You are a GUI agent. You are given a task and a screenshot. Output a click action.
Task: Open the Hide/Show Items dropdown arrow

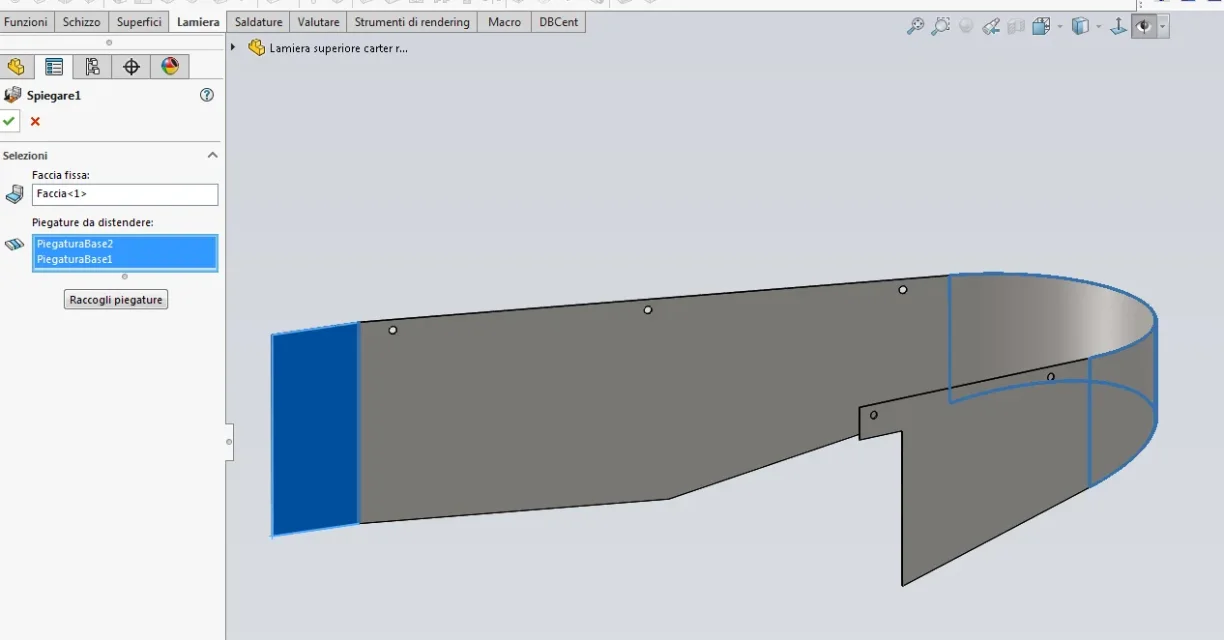click(x=1162, y=27)
